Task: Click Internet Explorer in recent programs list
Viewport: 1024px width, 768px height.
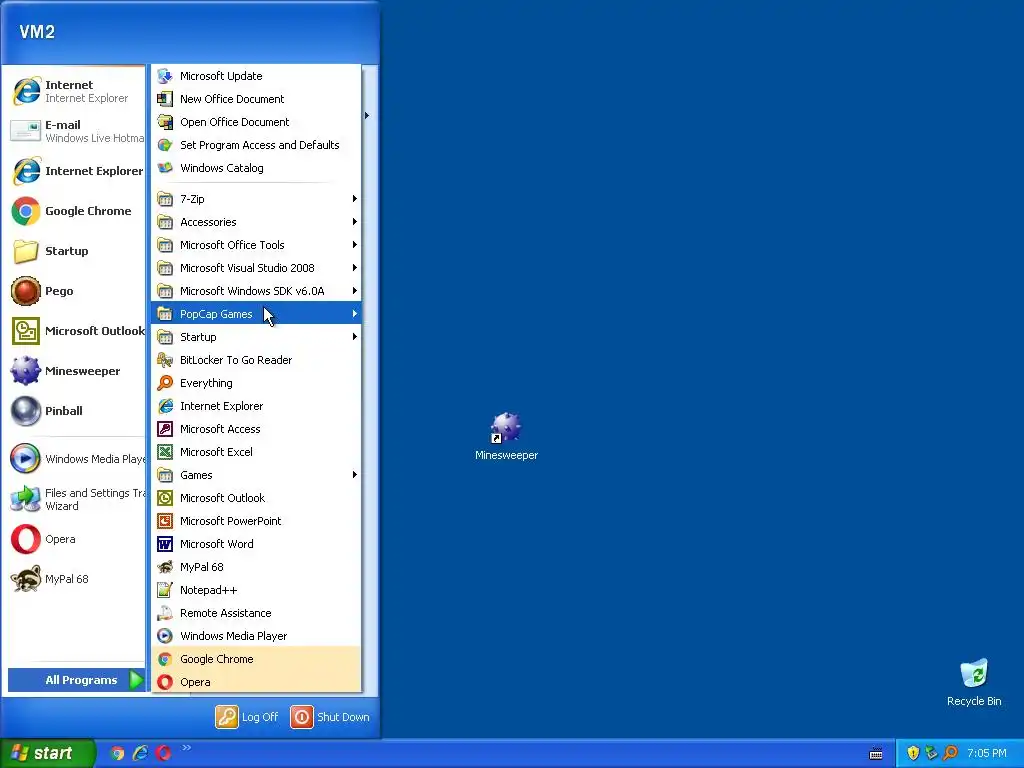Action: tap(76, 171)
